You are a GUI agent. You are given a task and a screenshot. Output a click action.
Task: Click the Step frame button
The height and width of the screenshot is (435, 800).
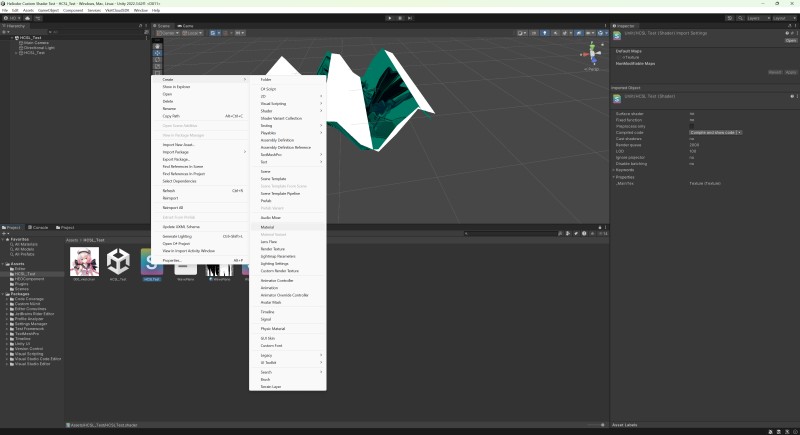pos(410,18)
